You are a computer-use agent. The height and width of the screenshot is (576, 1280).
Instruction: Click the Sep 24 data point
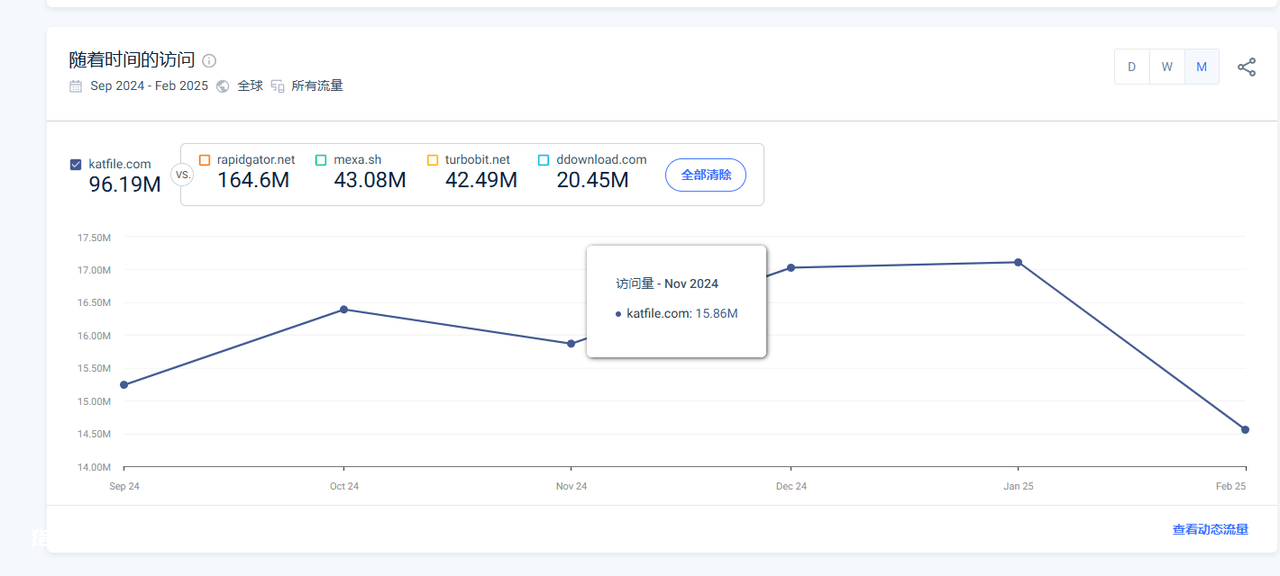[124, 385]
